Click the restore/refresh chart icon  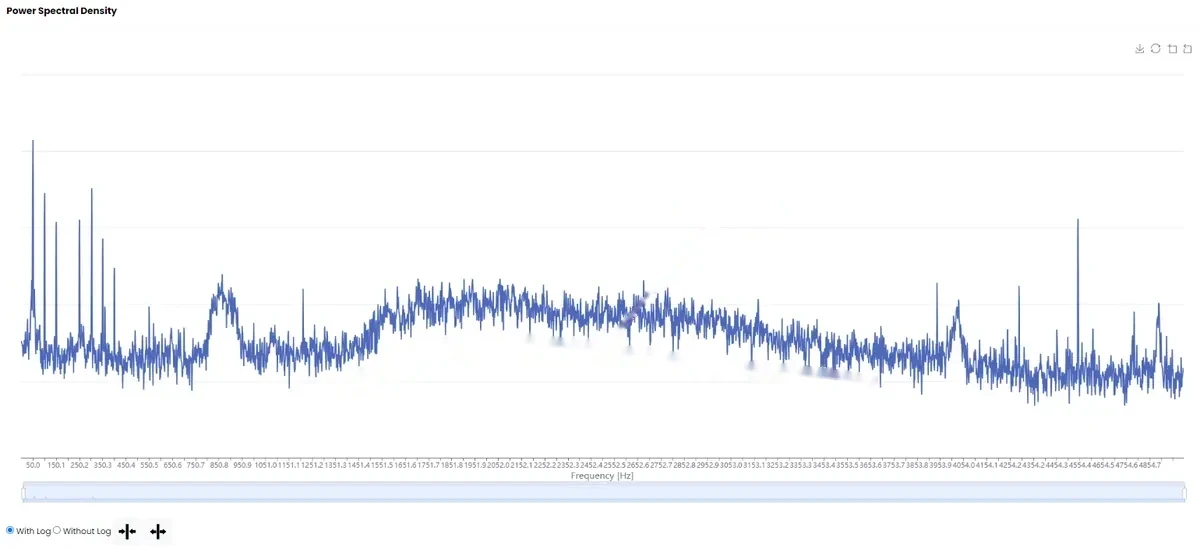click(1156, 49)
